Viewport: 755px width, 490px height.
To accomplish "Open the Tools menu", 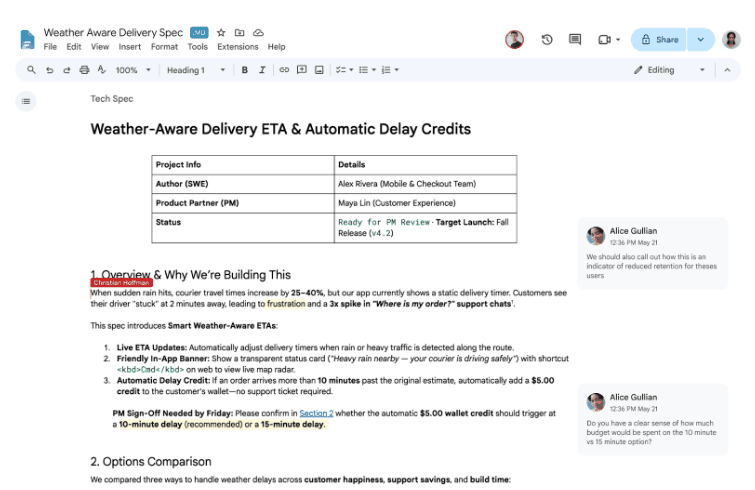I will (197, 47).
